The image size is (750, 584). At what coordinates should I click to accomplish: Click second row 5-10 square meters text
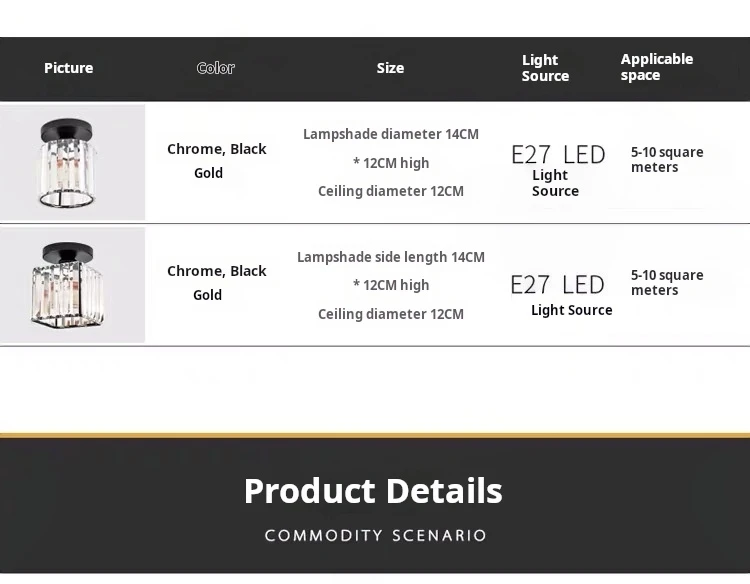tap(667, 282)
